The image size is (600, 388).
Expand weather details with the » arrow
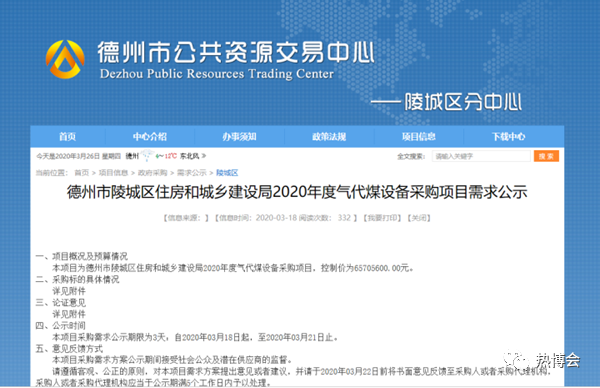click(x=204, y=156)
